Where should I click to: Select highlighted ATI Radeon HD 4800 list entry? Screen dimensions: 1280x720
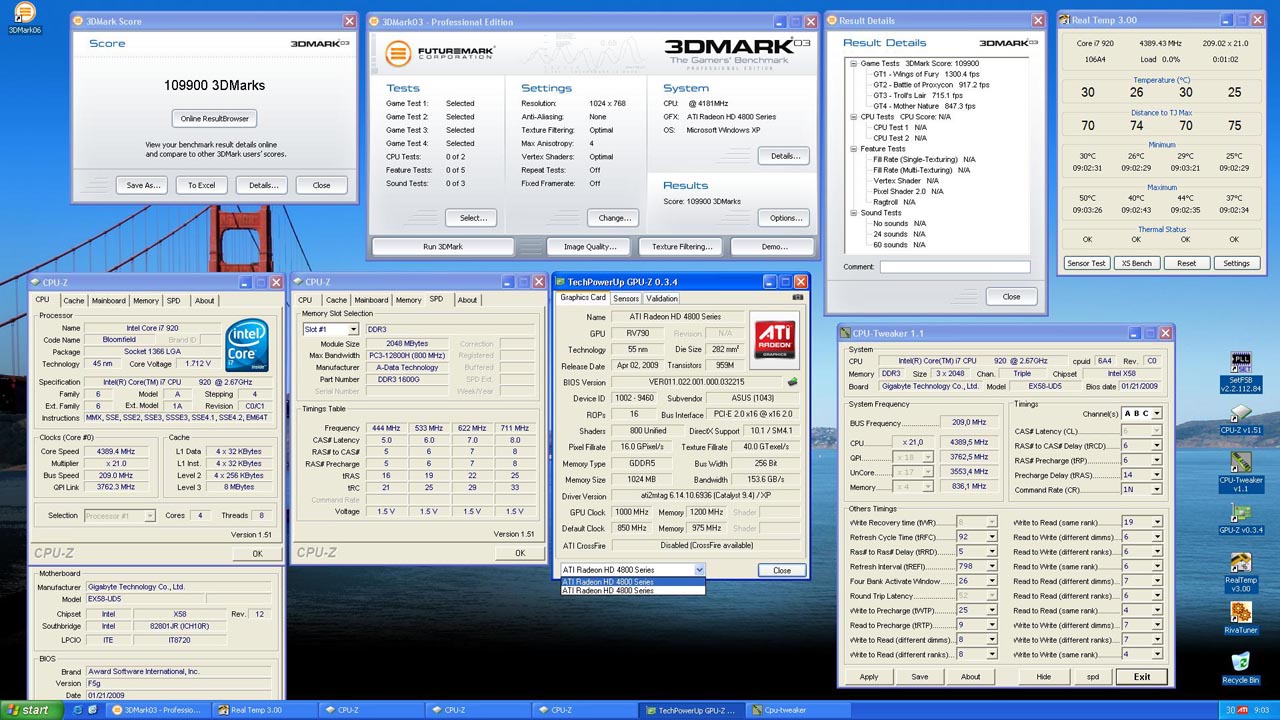(632, 581)
